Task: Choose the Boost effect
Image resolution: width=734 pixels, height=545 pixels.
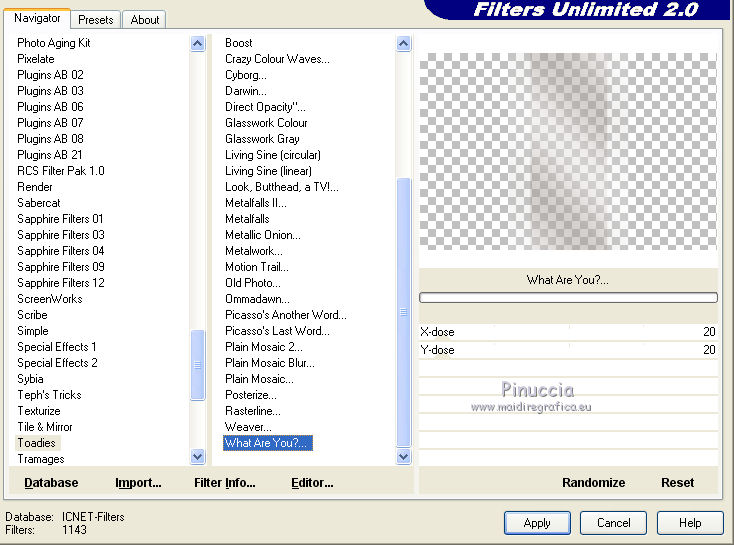Action: coord(239,43)
